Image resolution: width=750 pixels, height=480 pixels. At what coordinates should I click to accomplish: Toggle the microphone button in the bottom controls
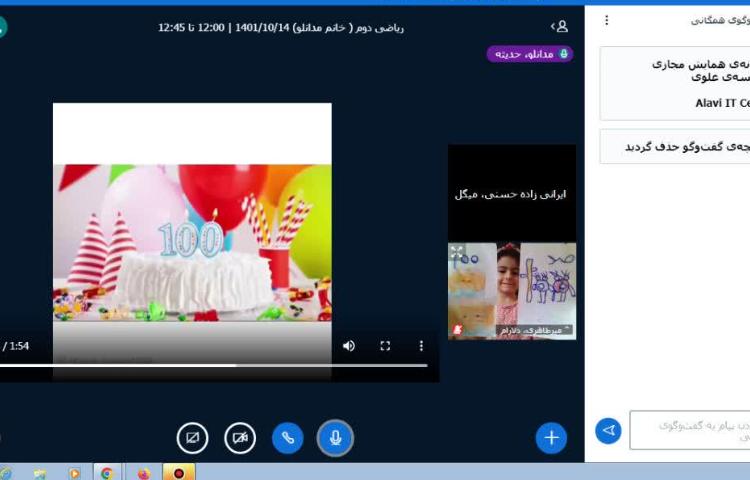tap(335, 437)
